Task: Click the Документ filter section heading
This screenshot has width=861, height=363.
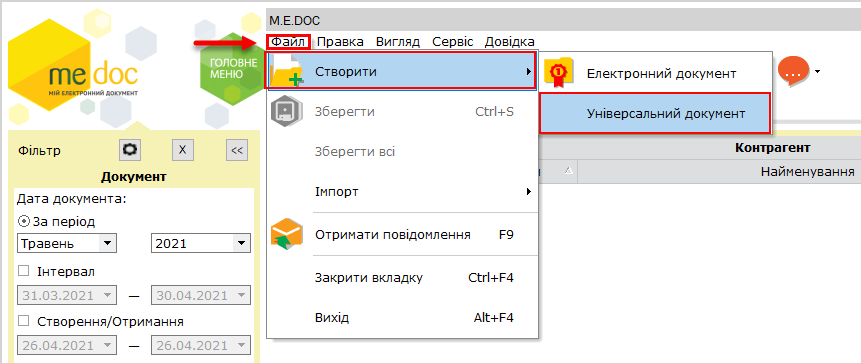Action: click(x=134, y=177)
